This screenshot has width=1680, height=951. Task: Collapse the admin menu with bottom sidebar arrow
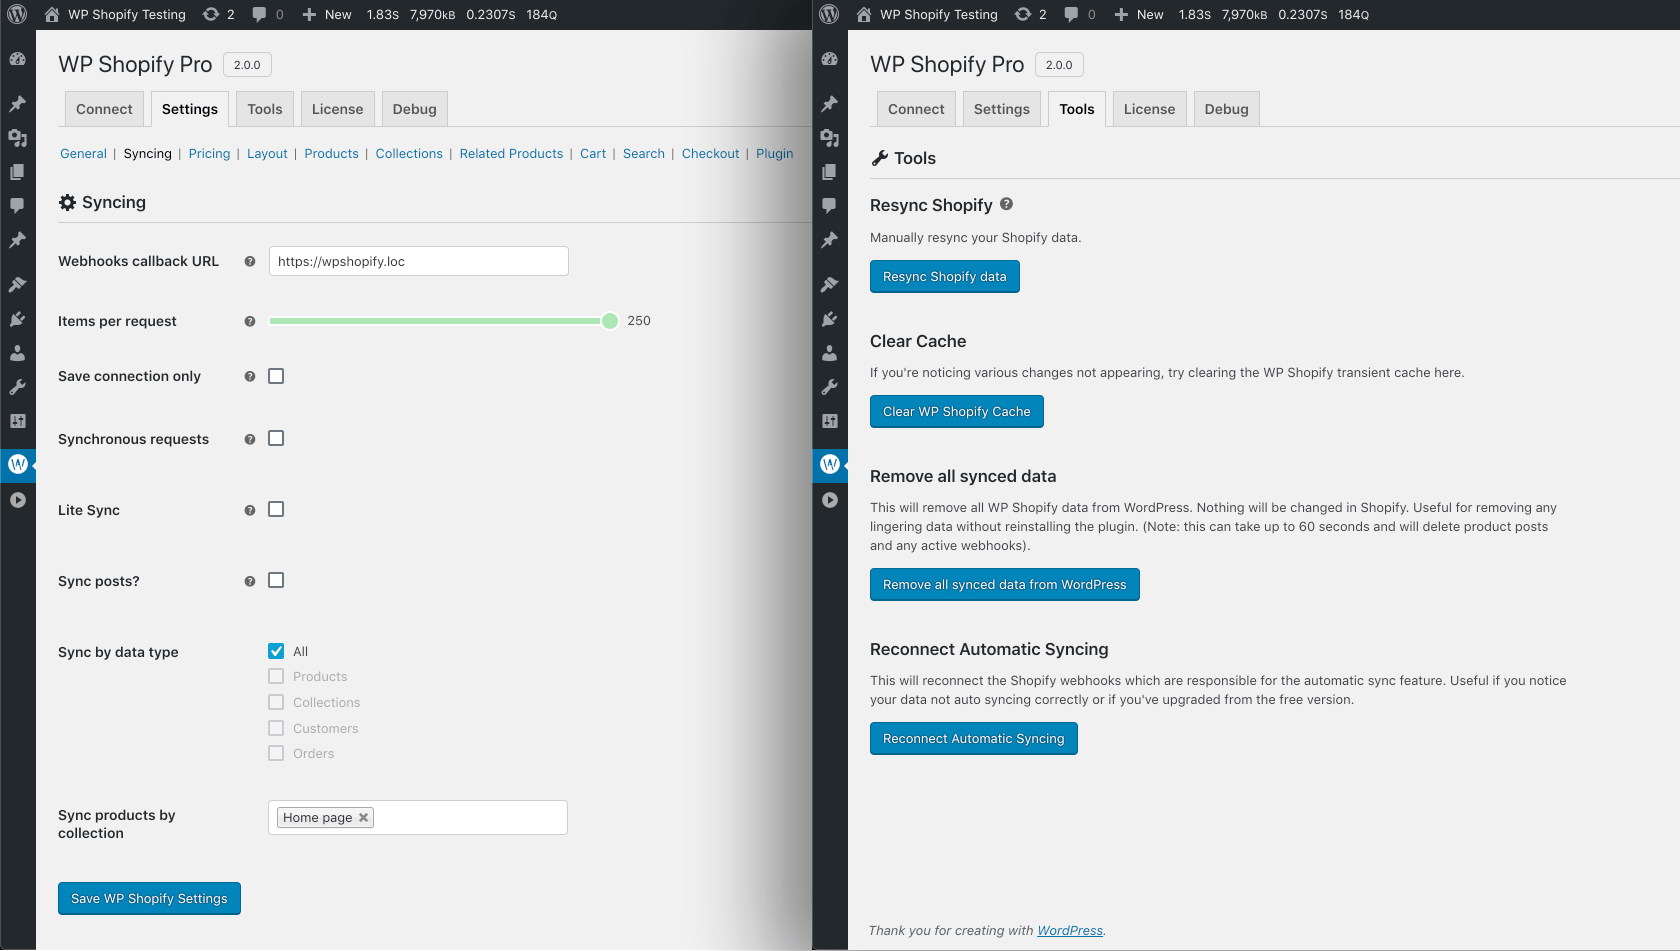18,500
